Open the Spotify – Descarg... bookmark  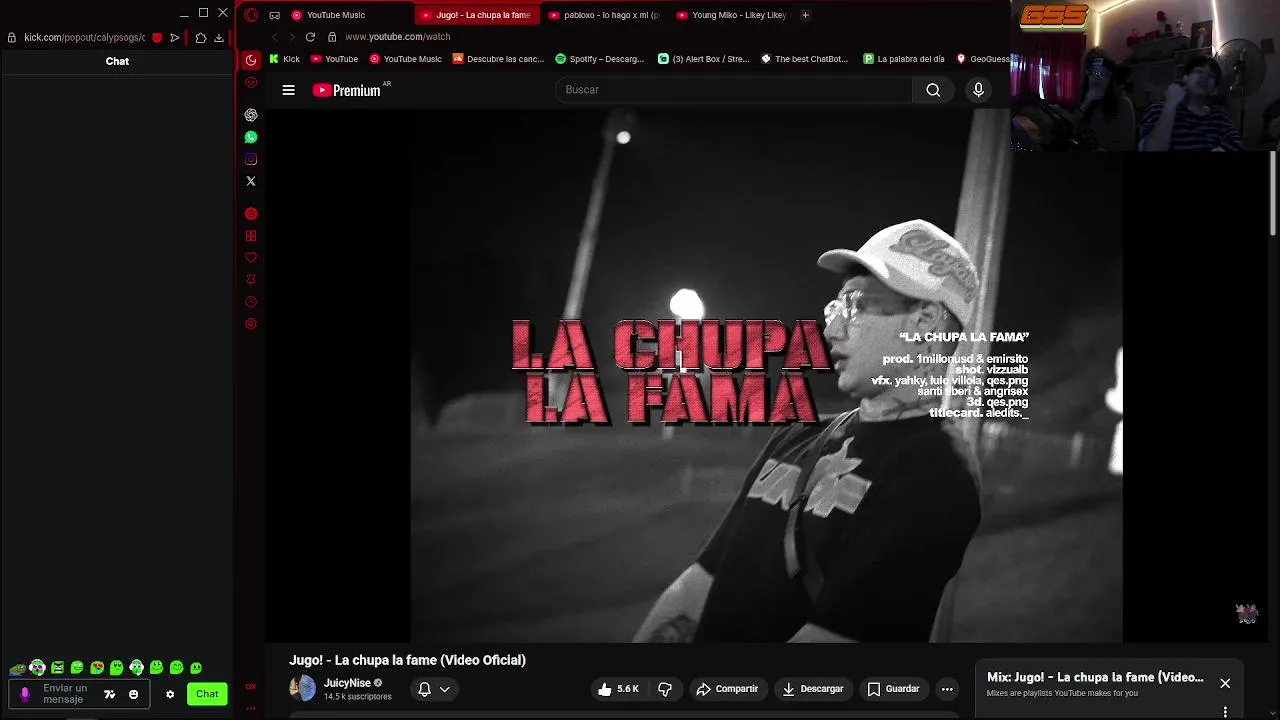pyautogui.click(x=600, y=59)
